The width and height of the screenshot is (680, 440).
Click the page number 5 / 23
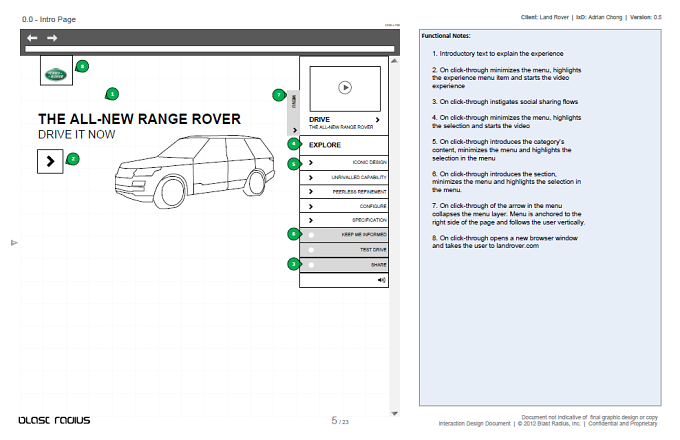(x=340, y=420)
